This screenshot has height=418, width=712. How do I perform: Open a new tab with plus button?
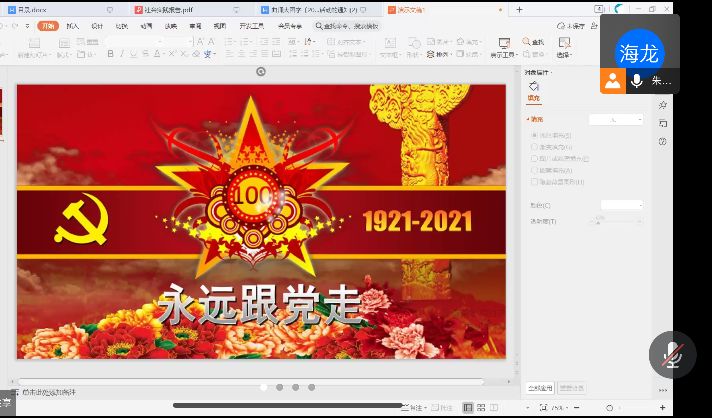pos(519,10)
